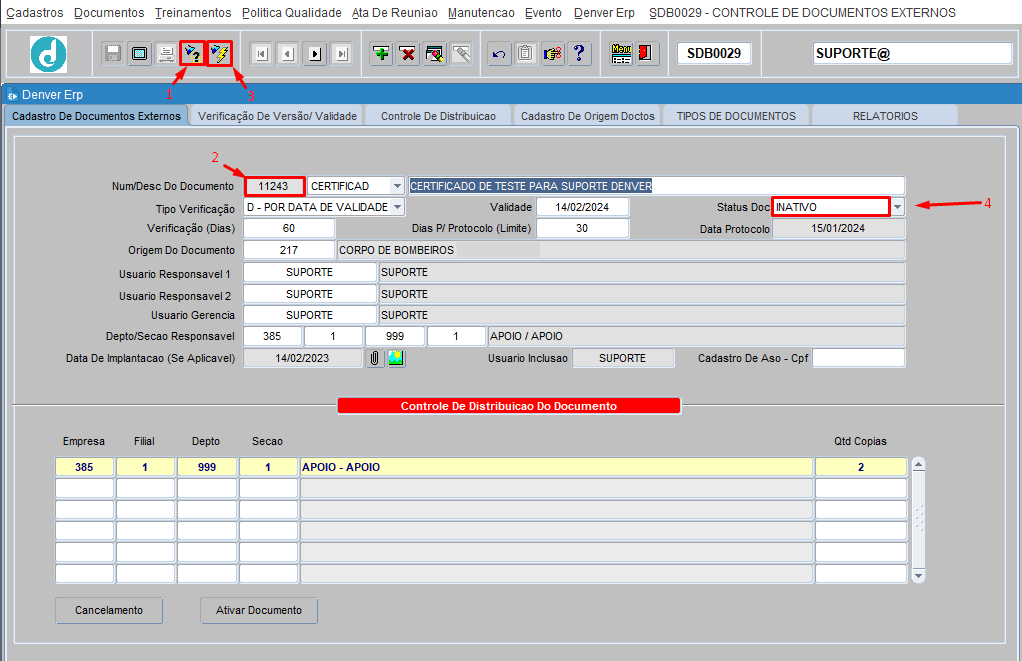
Task: Click the undo arrow toolbar icon
Action: [x=499, y=54]
